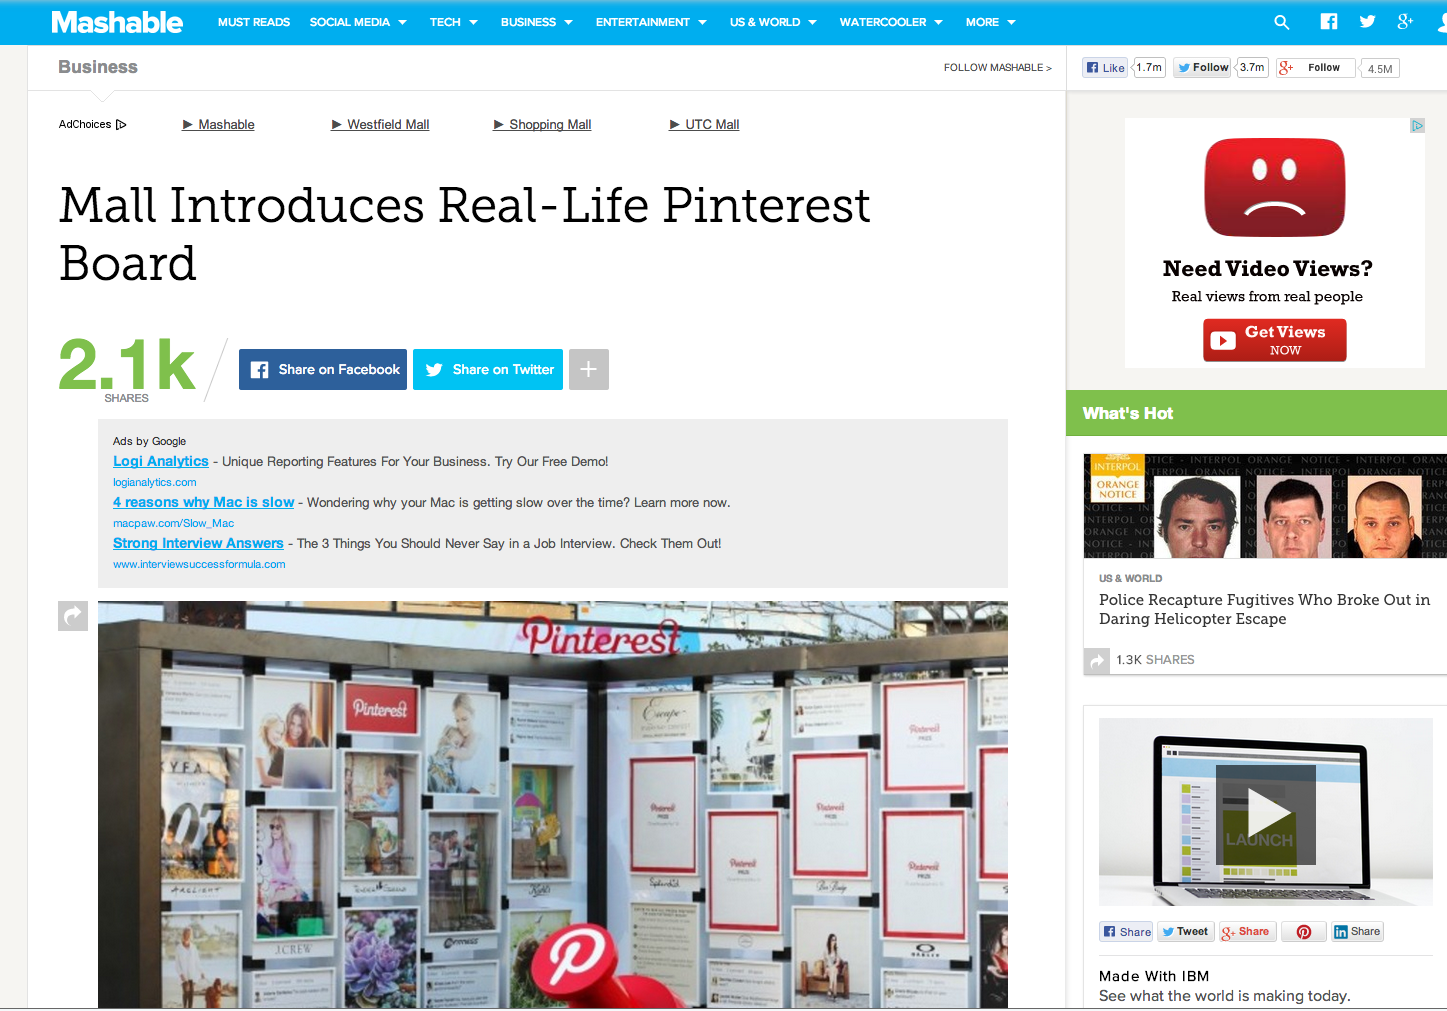The image size is (1447, 1011).
Task: Click the Made With IBM title
Action: point(1154,976)
